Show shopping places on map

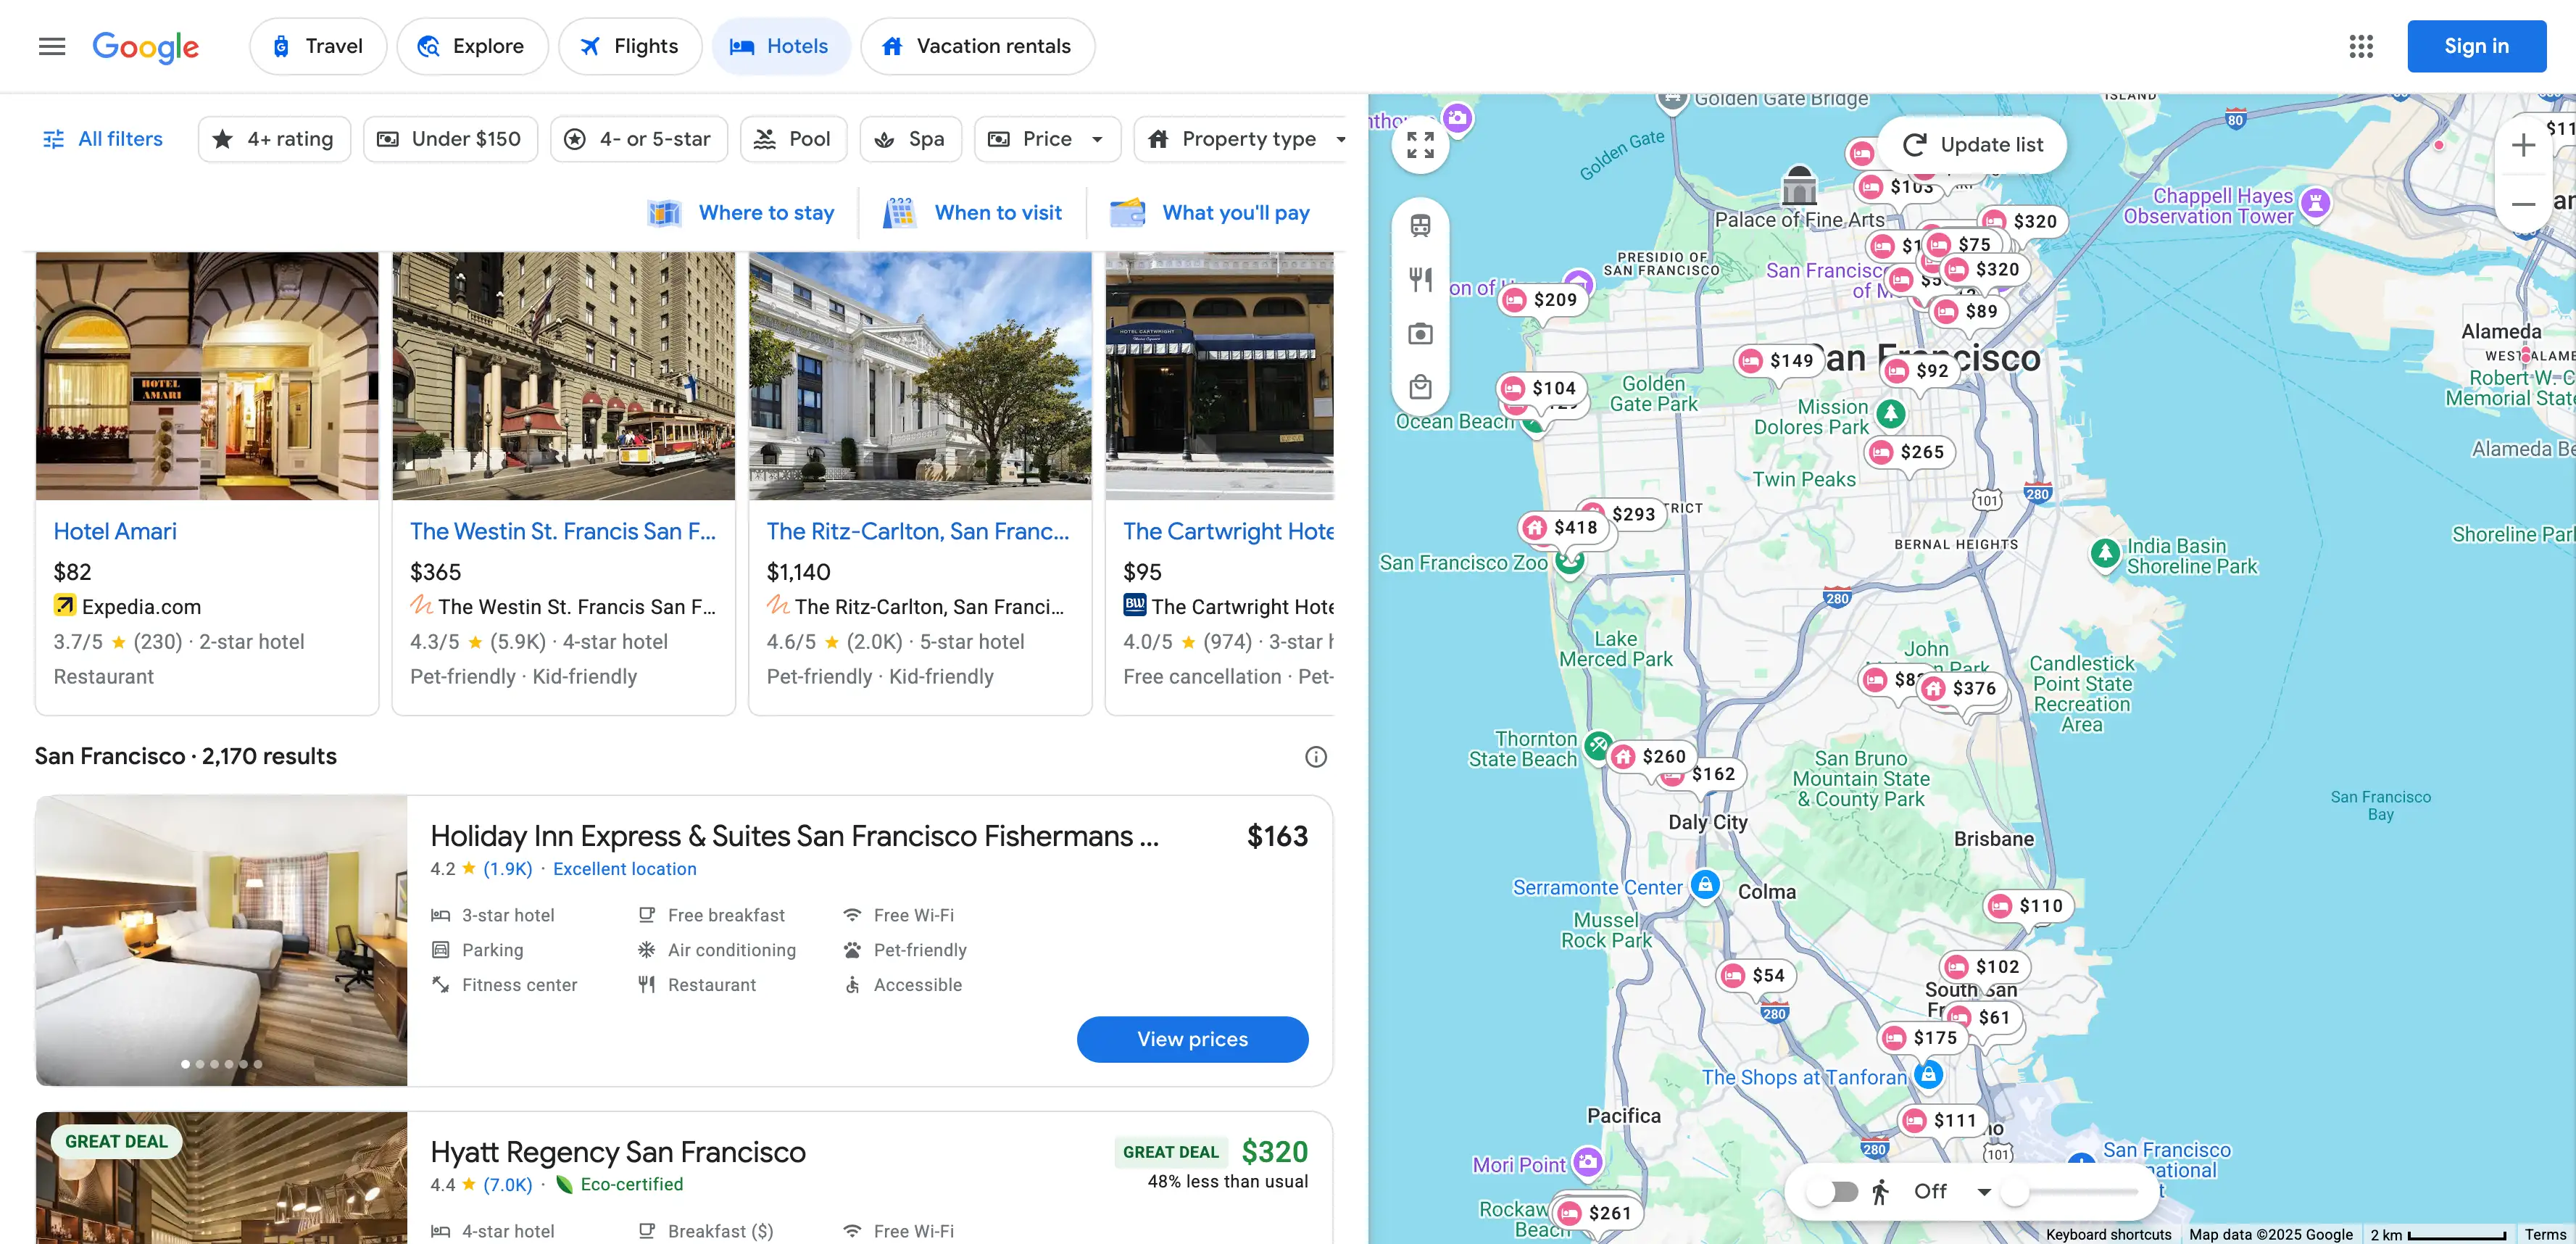(x=1420, y=387)
